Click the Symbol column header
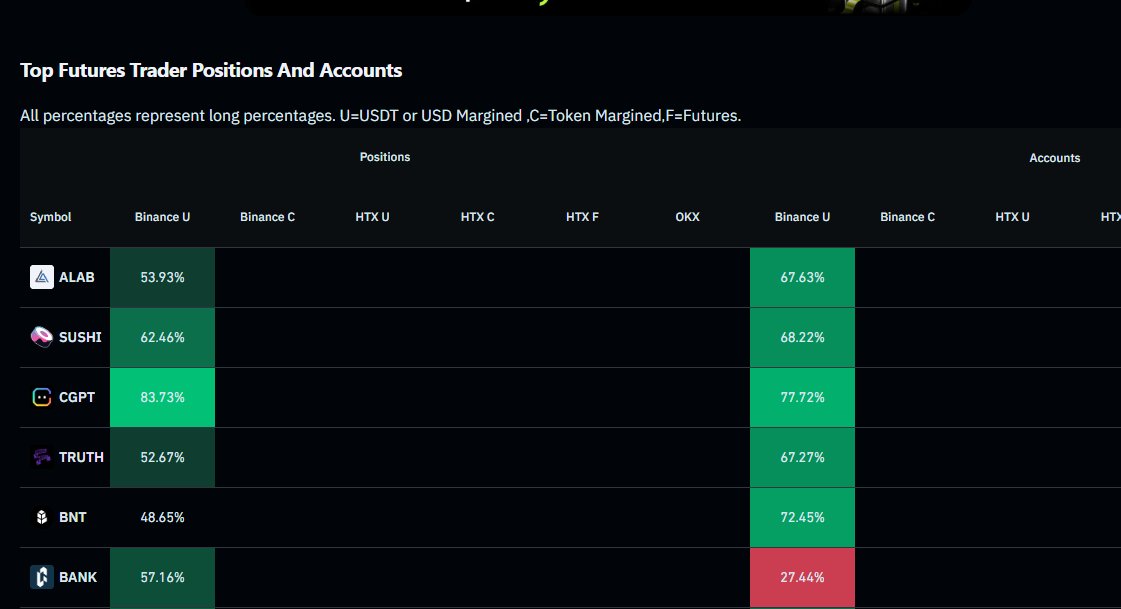 (x=51, y=217)
